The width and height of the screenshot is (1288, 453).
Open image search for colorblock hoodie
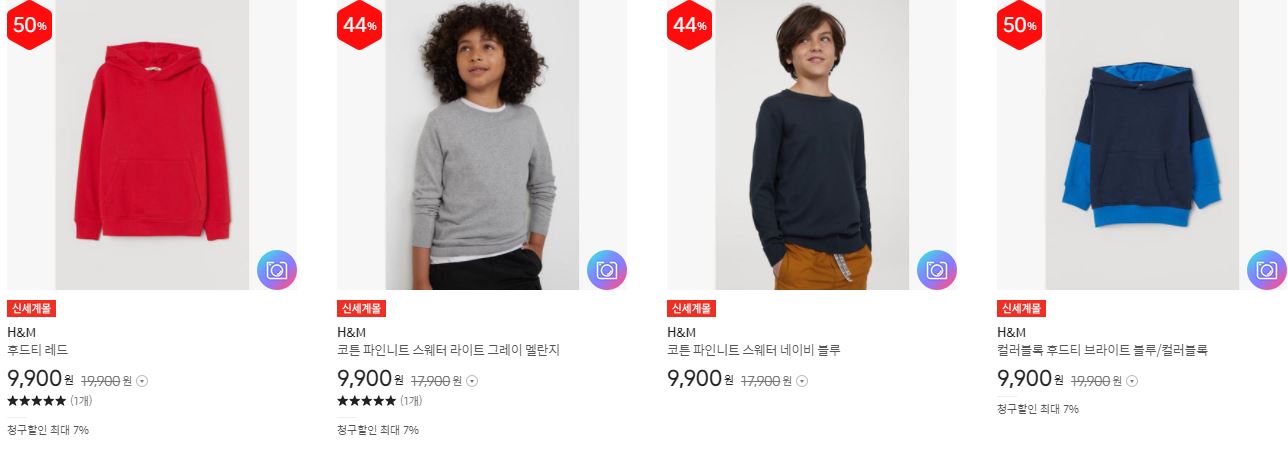point(1267,270)
